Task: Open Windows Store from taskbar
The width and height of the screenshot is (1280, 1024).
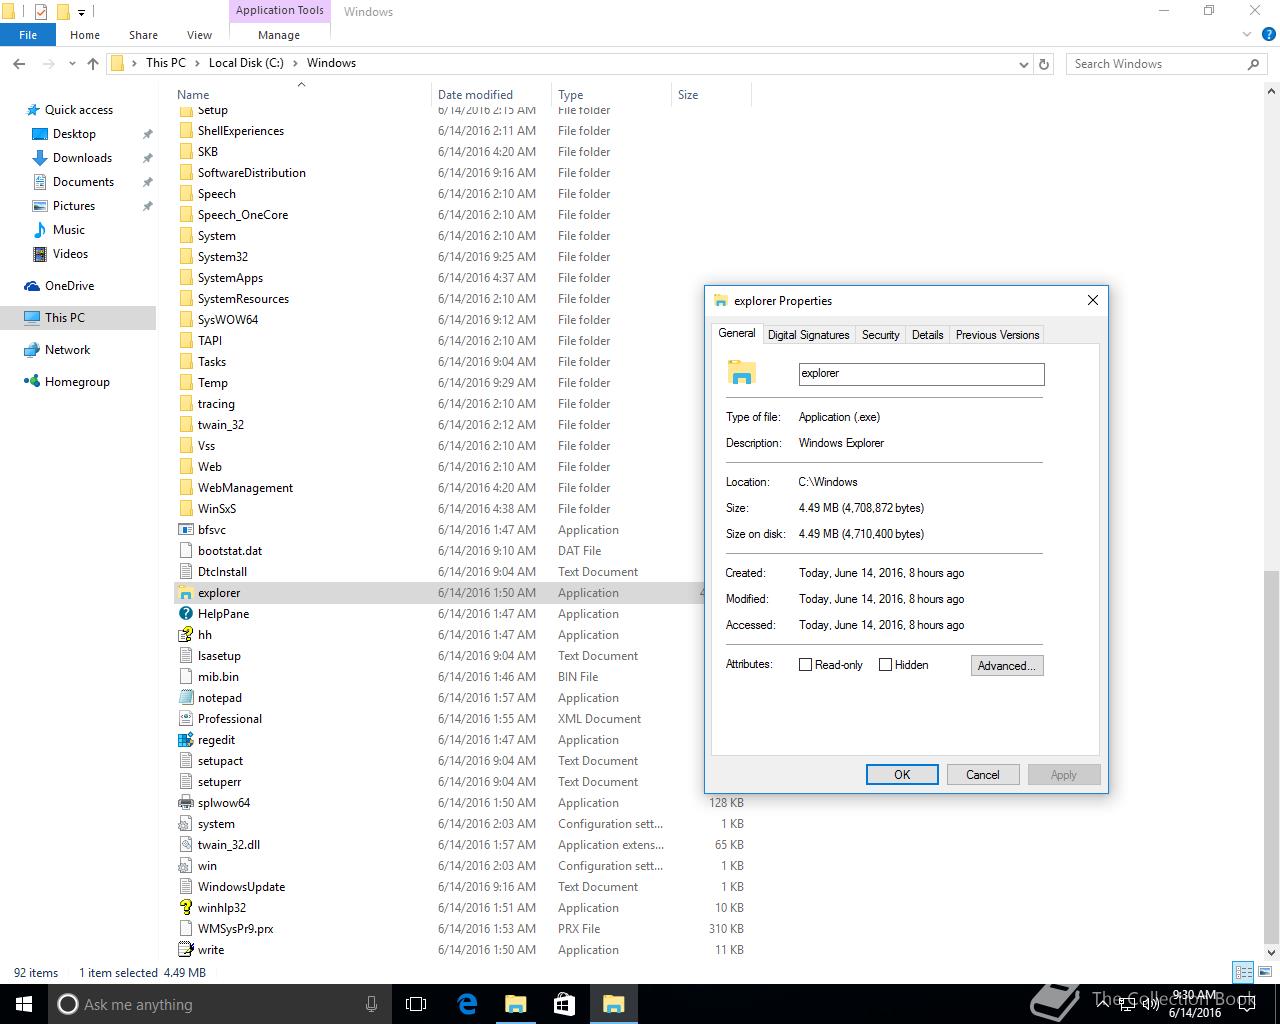Action: click(564, 1004)
